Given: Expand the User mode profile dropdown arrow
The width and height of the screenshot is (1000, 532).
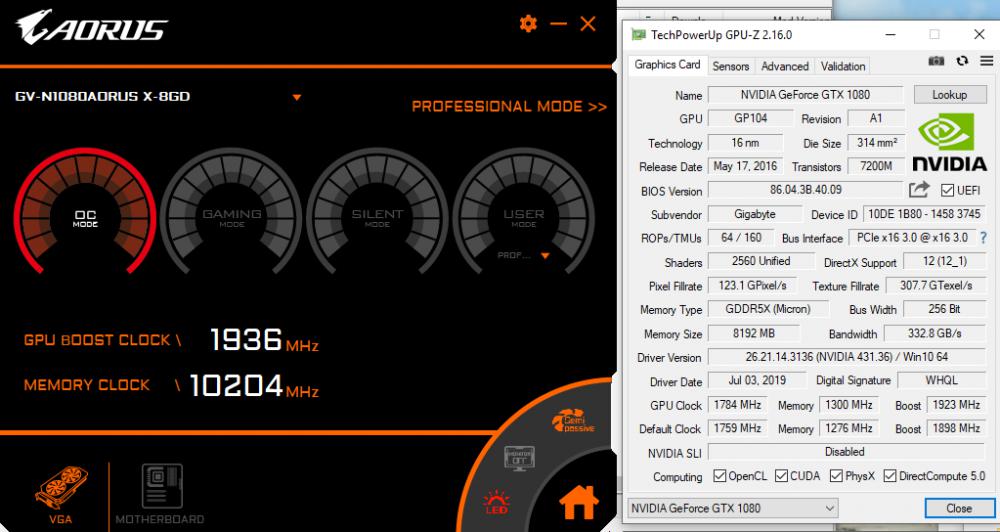Looking at the screenshot, I should coord(545,255).
